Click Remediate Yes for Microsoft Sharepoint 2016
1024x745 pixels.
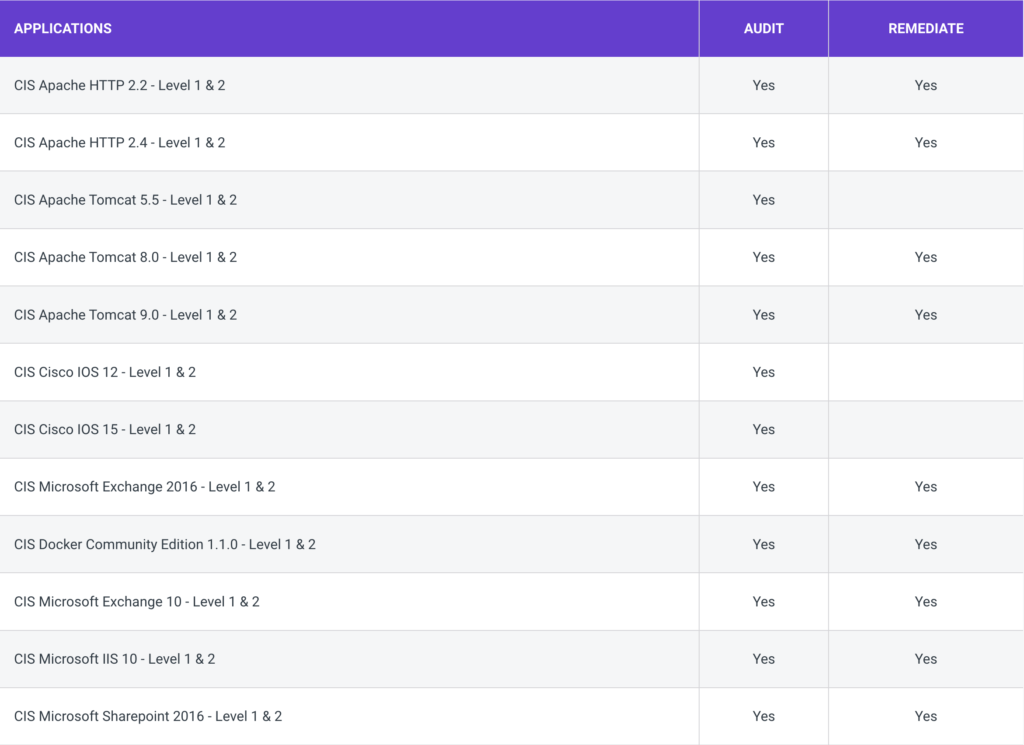click(925, 716)
